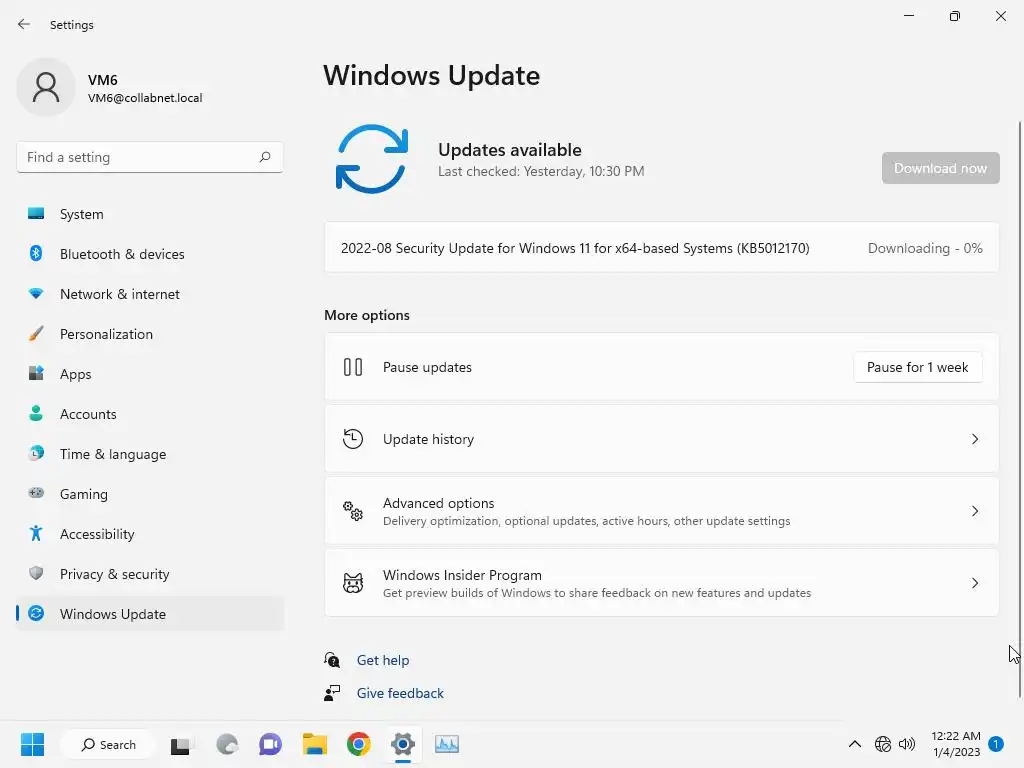Select Gaming label in the sidebar
Screen dimensions: 1024x768
(84, 494)
